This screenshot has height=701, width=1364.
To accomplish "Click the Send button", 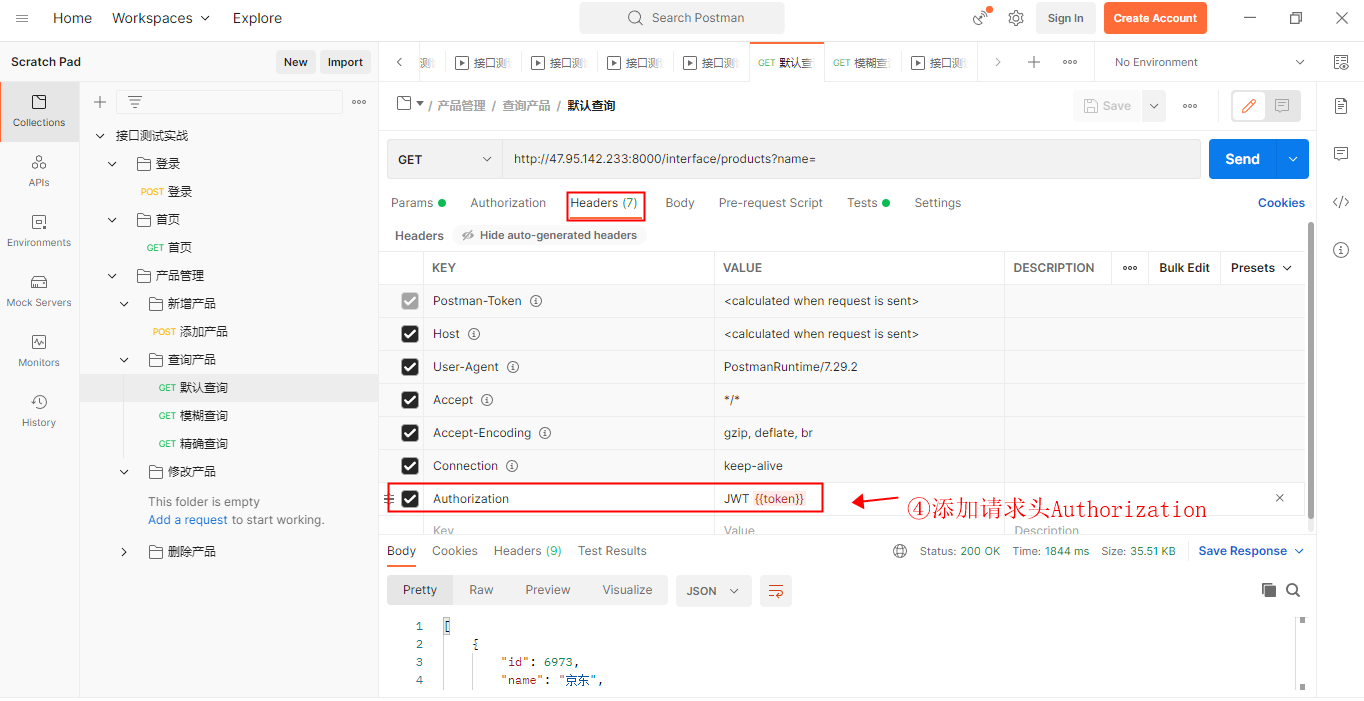I will click(x=1243, y=159).
